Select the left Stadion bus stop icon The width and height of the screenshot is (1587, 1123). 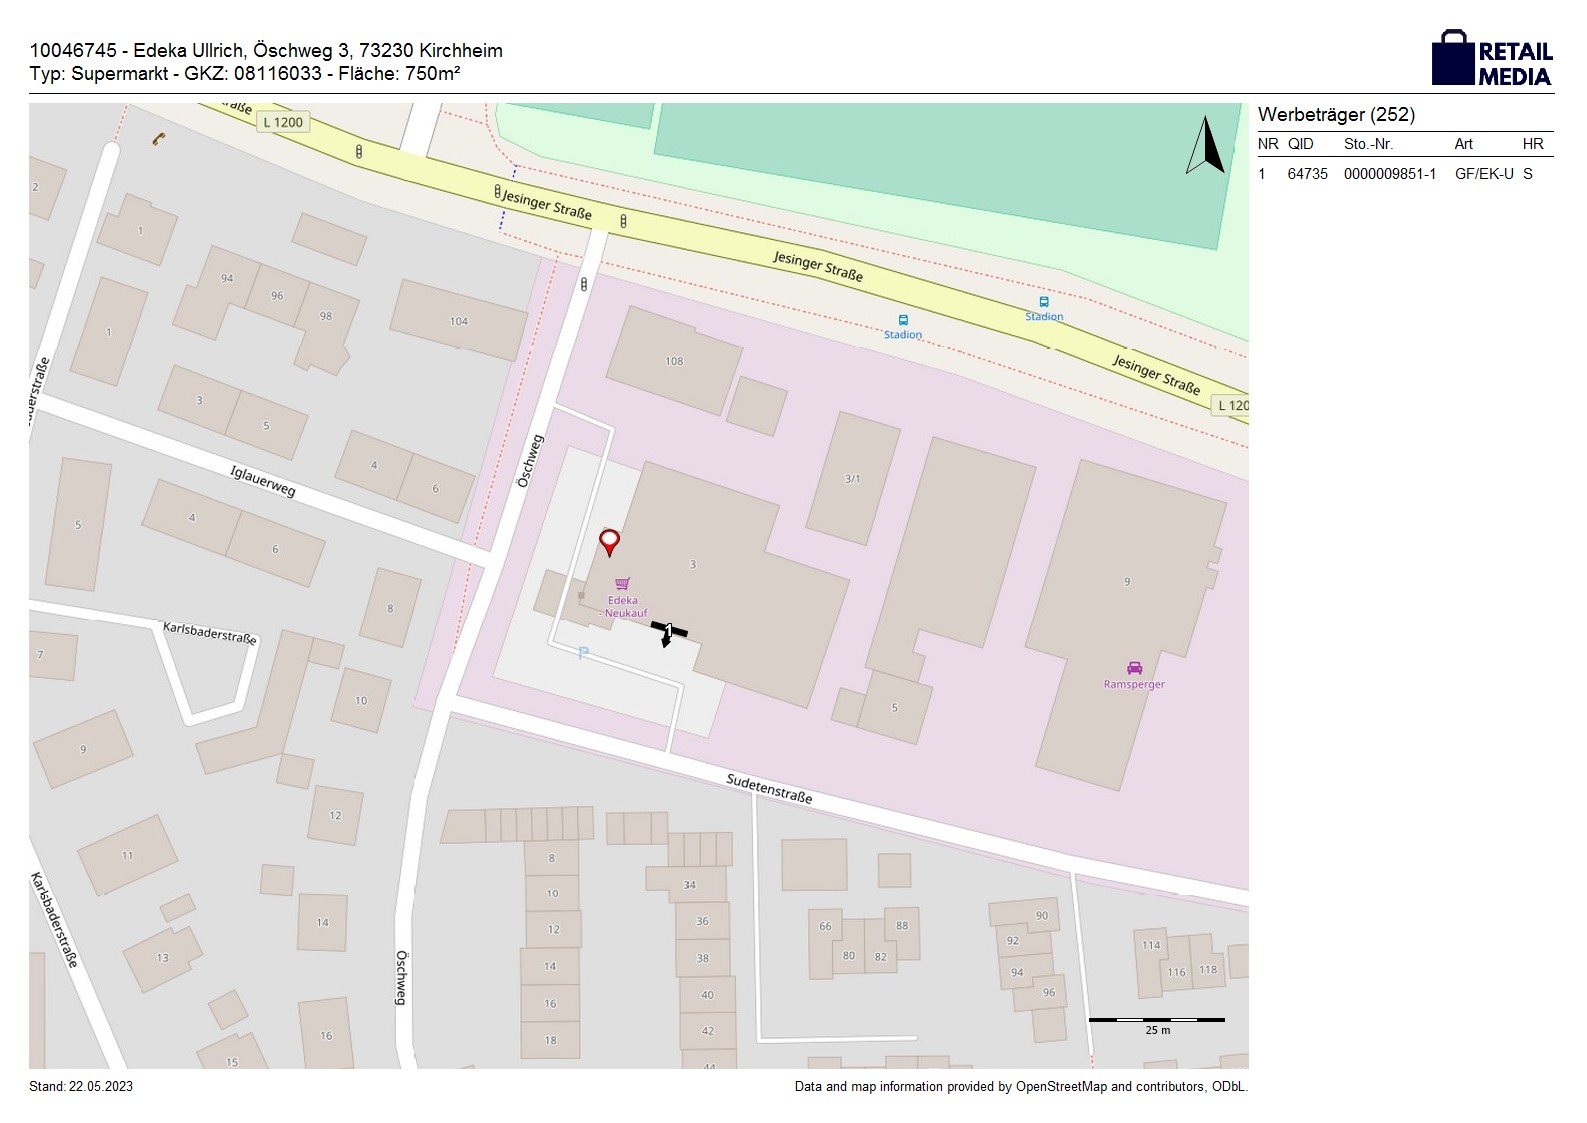click(x=903, y=321)
